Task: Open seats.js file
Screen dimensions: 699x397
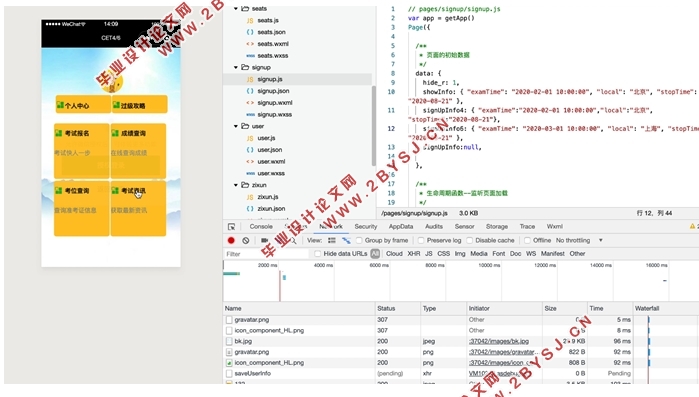Action: [x=268, y=20]
